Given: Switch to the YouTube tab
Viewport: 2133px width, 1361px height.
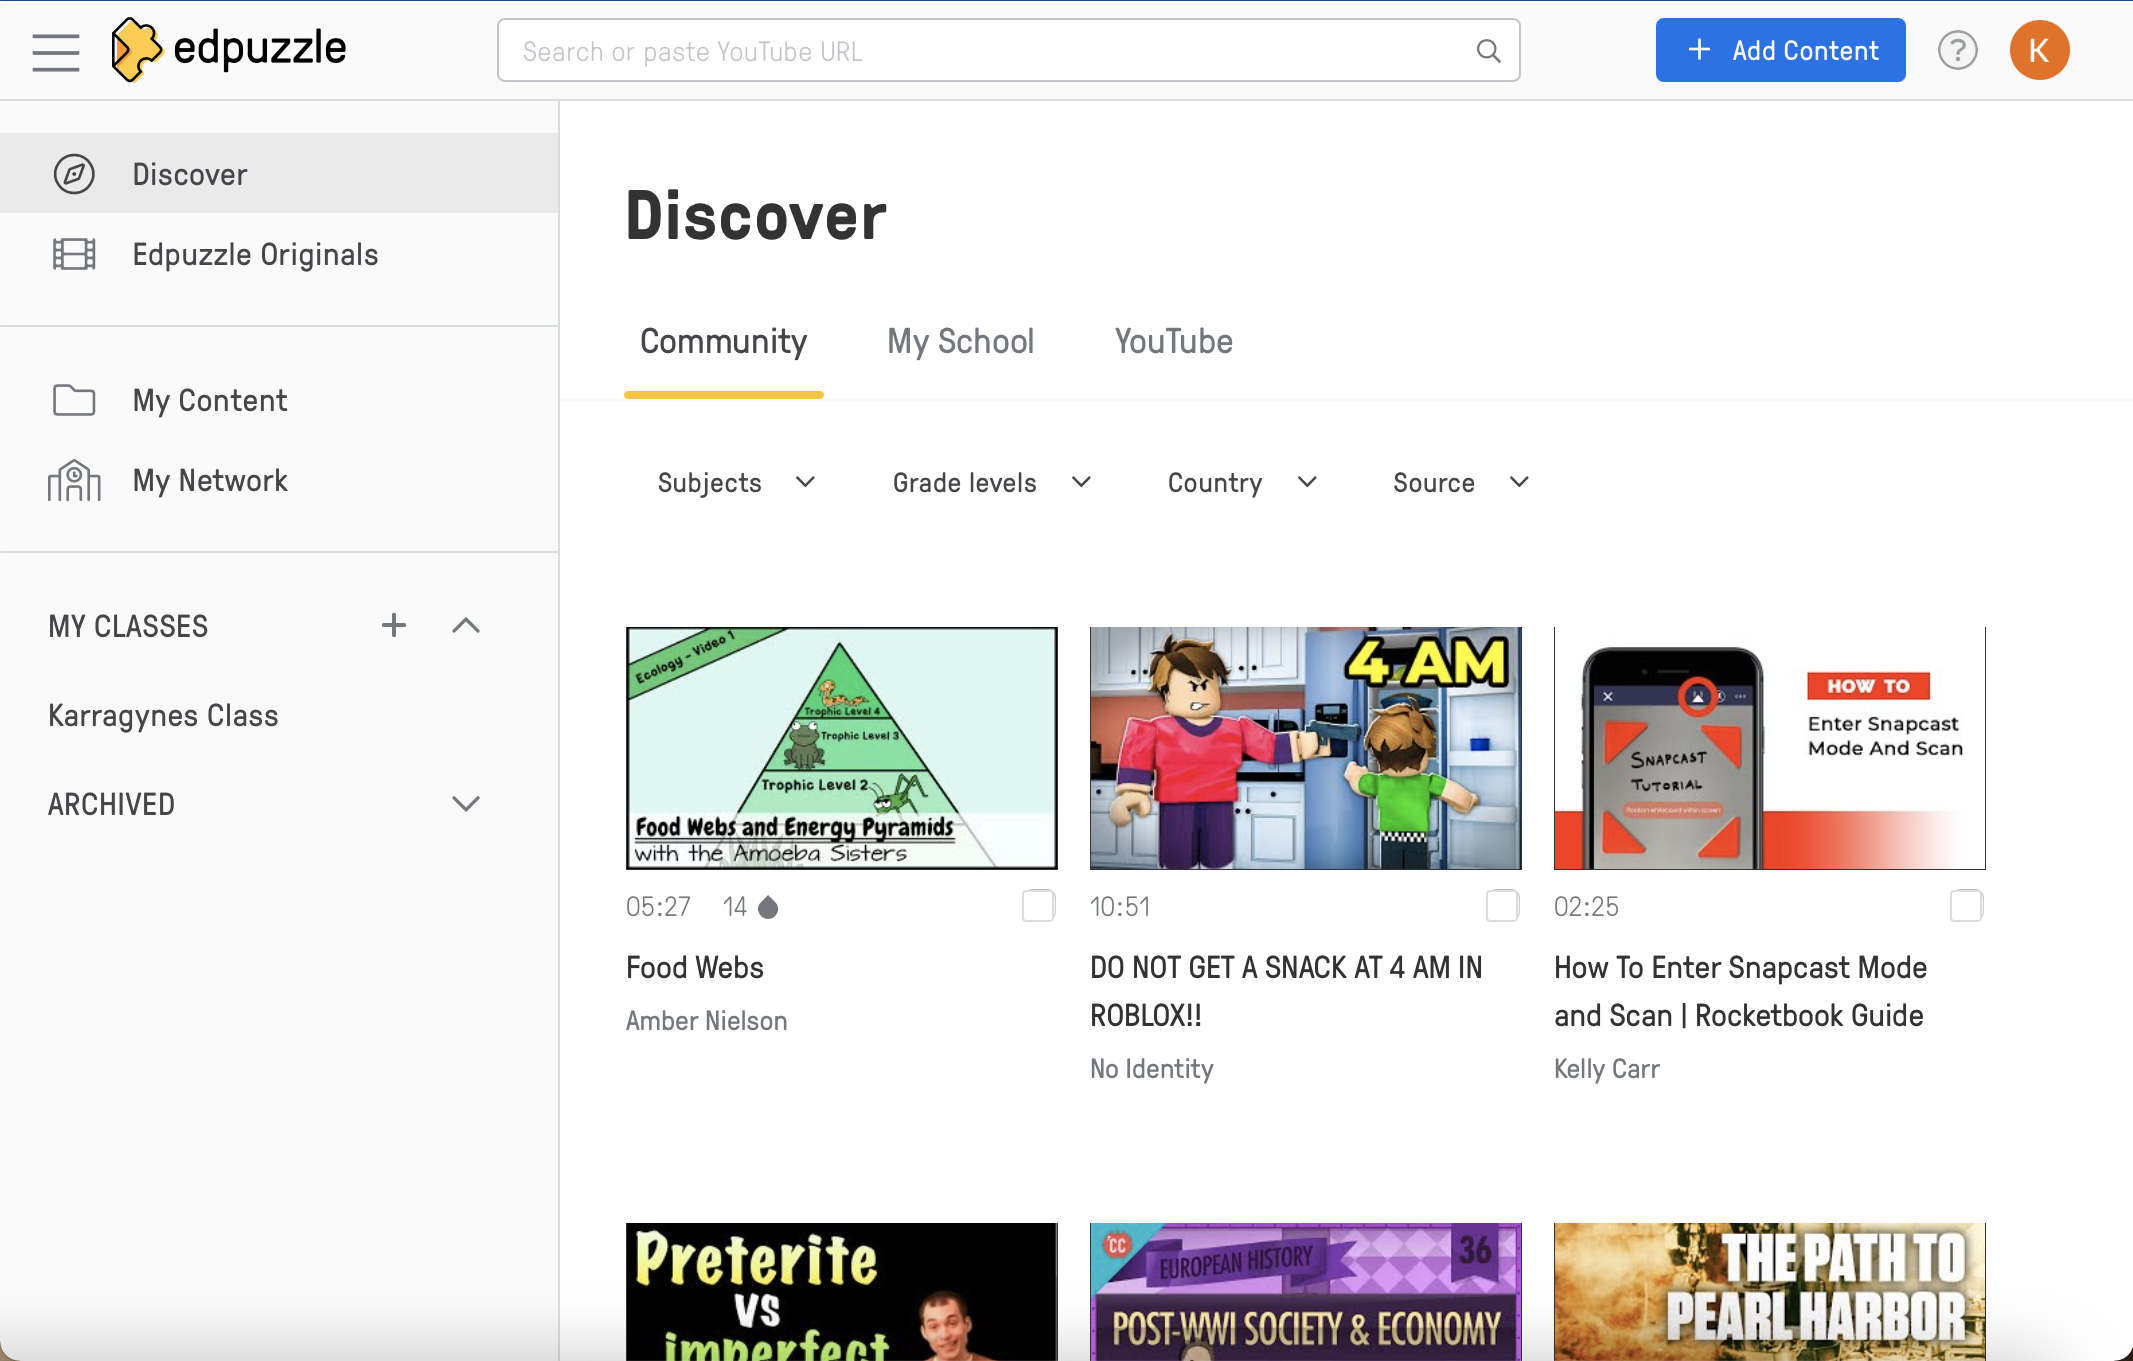Looking at the screenshot, I should 1174,342.
